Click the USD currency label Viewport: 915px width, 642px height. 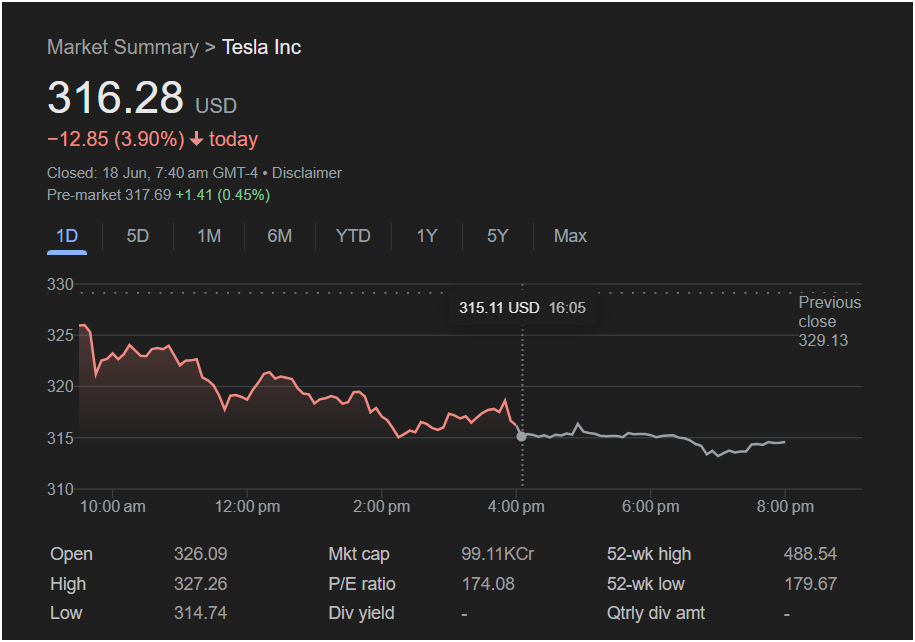pos(216,106)
